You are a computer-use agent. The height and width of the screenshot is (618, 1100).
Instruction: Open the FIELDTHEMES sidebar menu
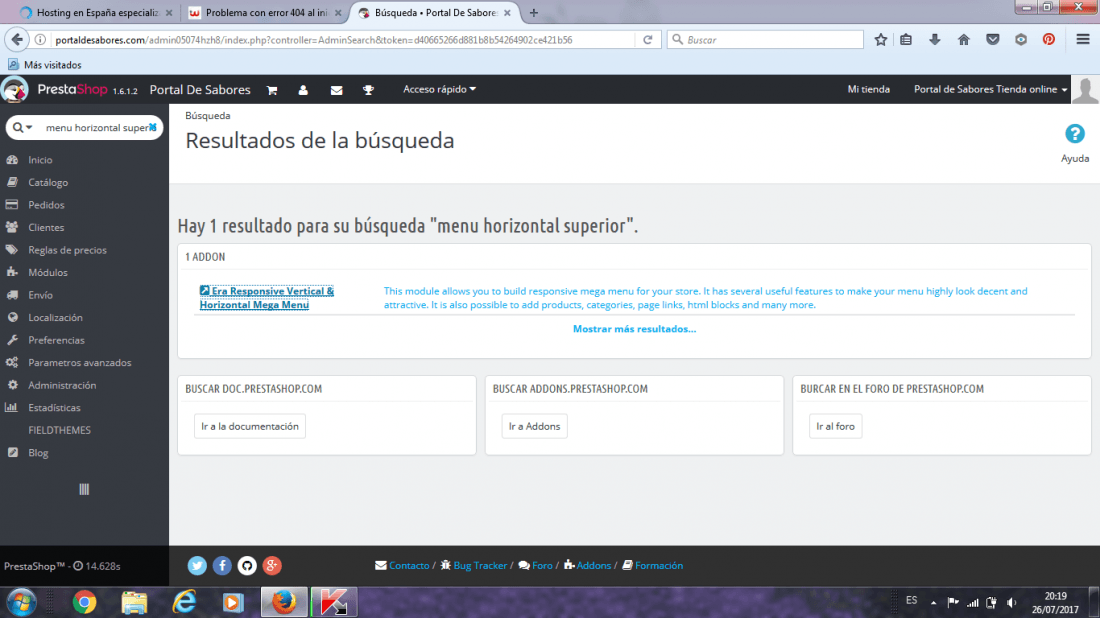(x=60, y=430)
